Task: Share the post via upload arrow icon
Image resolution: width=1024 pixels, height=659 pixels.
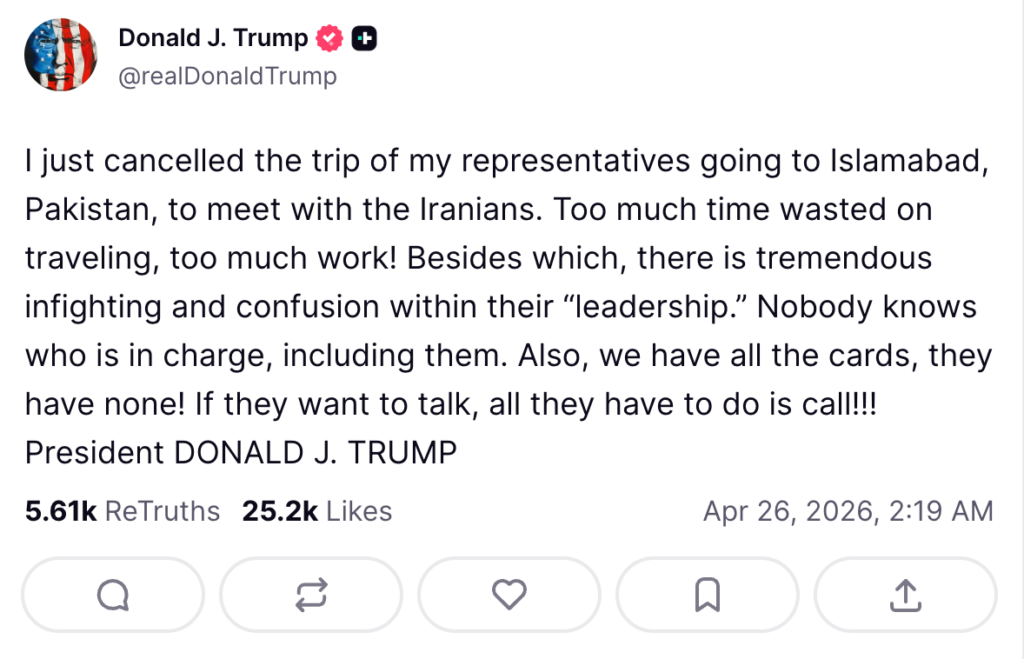Action: point(905,596)
